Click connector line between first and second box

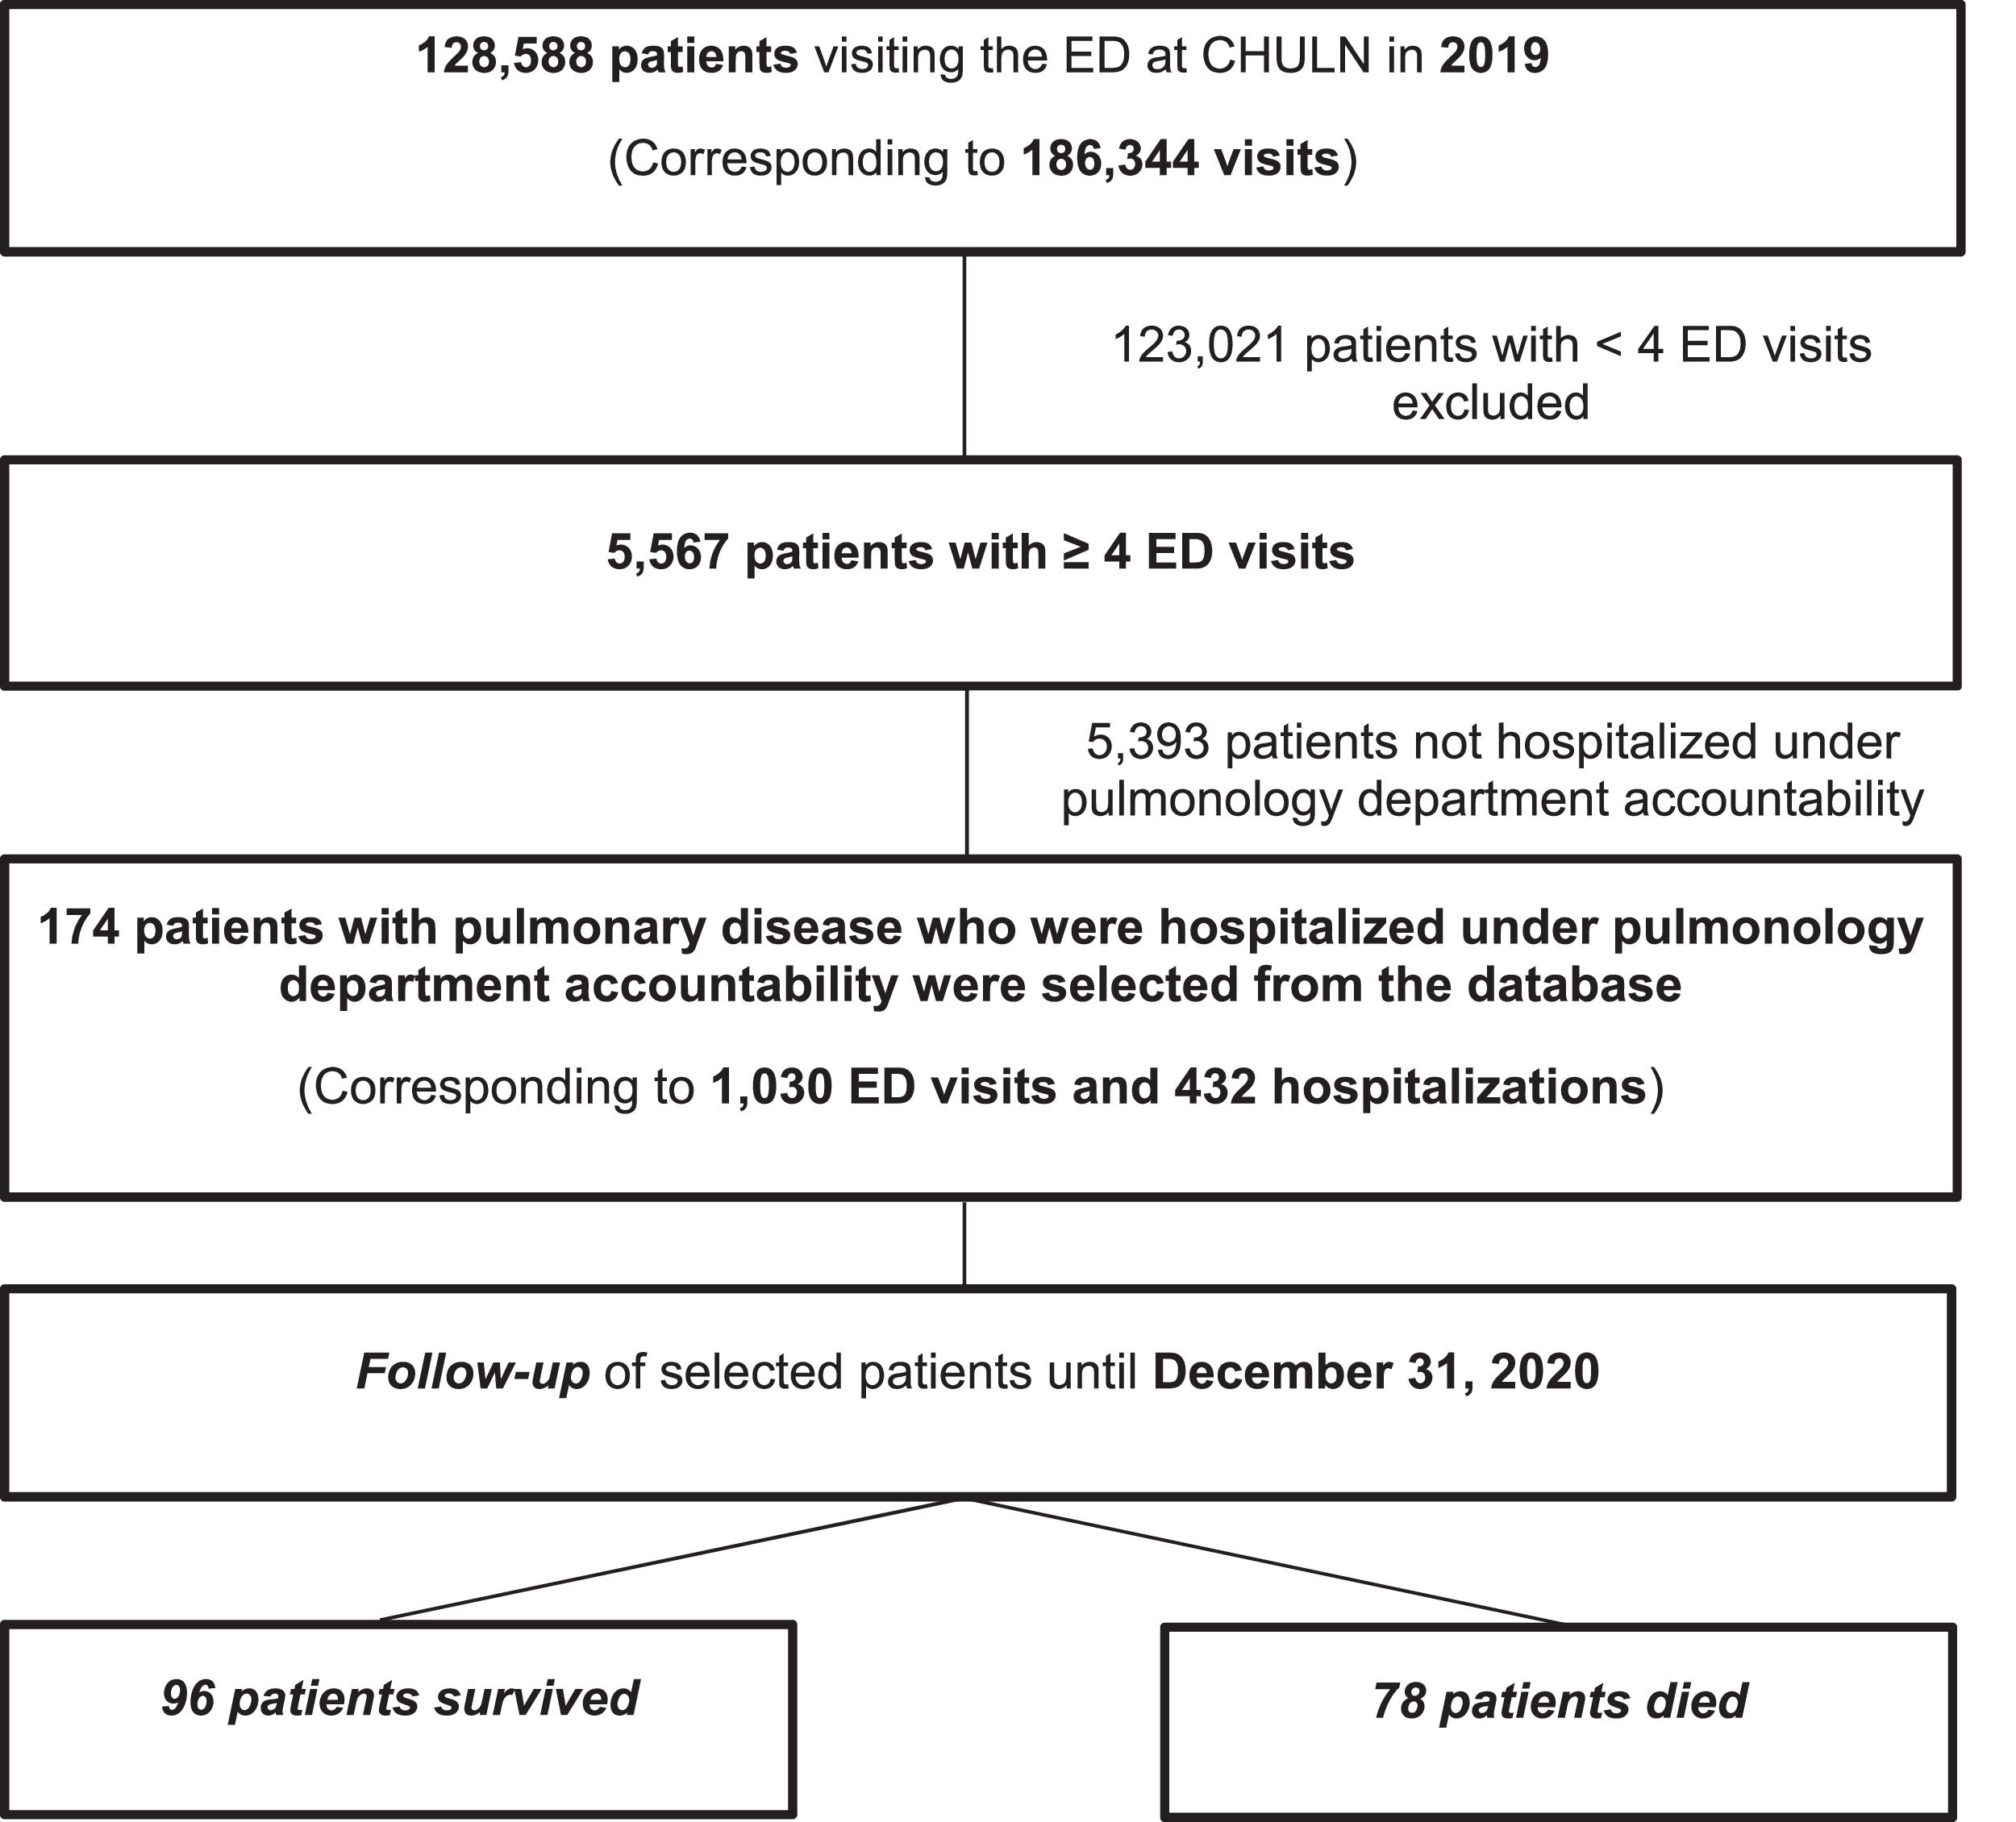(964, 356)
